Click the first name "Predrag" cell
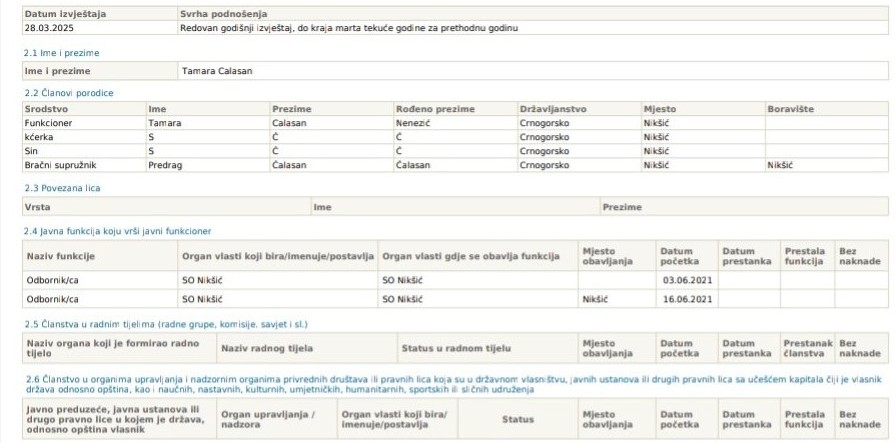This screenshot has height=443, width=896. [166, 164]
